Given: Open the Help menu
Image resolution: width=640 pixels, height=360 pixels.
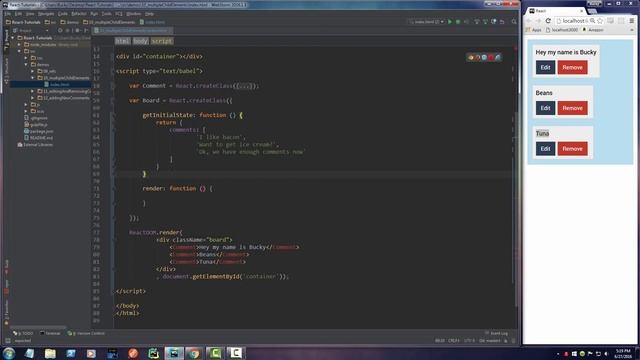Looking at the screenshot, I should point(149,13).
